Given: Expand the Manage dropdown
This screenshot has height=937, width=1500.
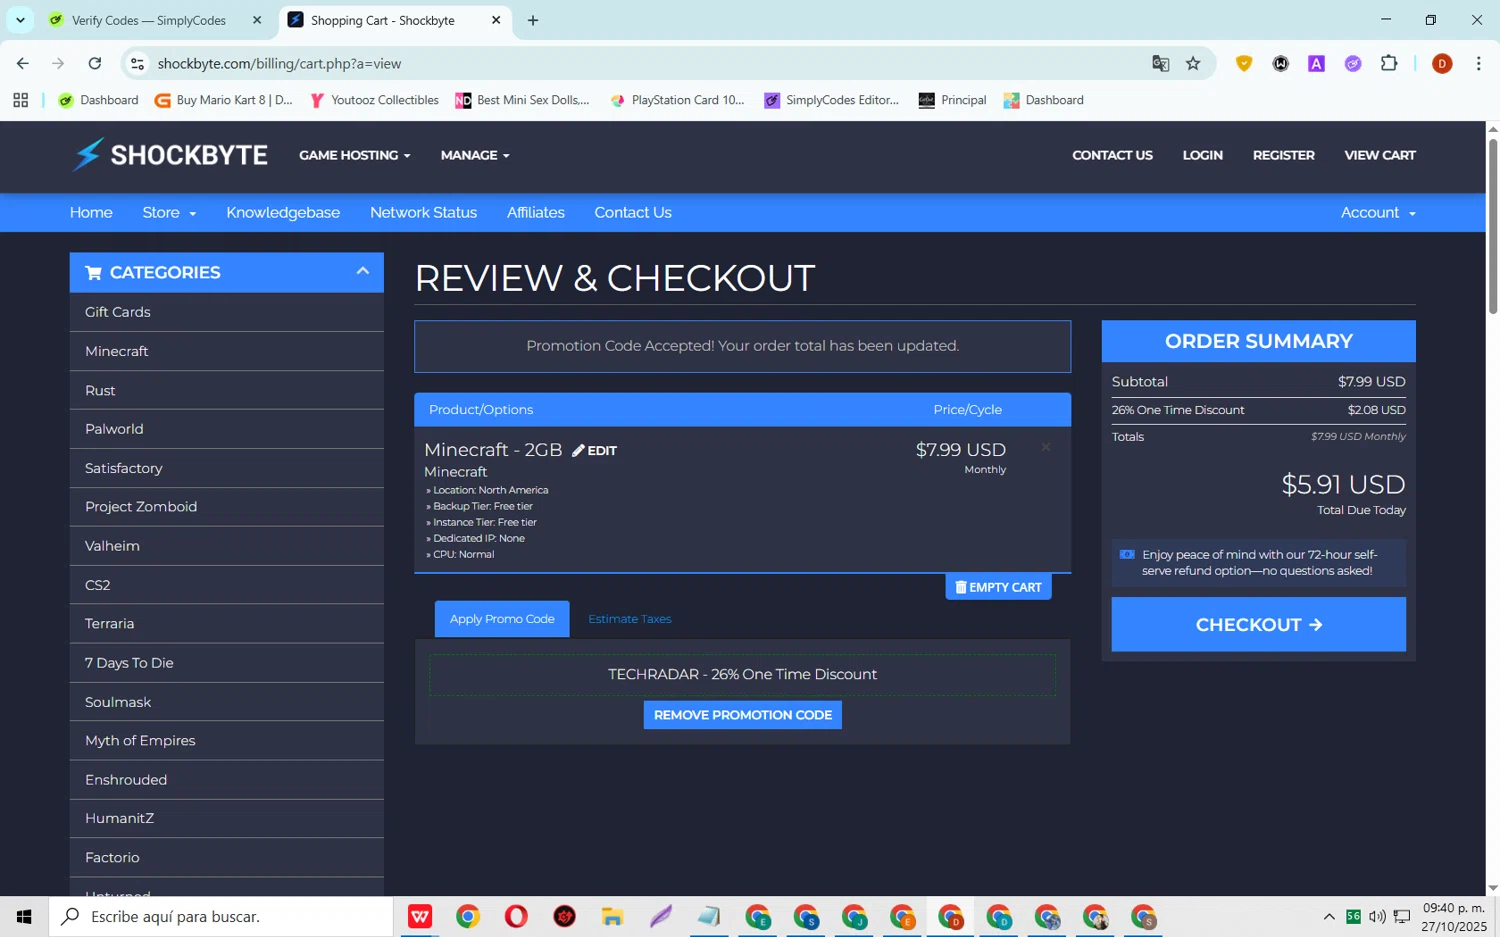Looking at the screenshot, I should pos(475,155).
